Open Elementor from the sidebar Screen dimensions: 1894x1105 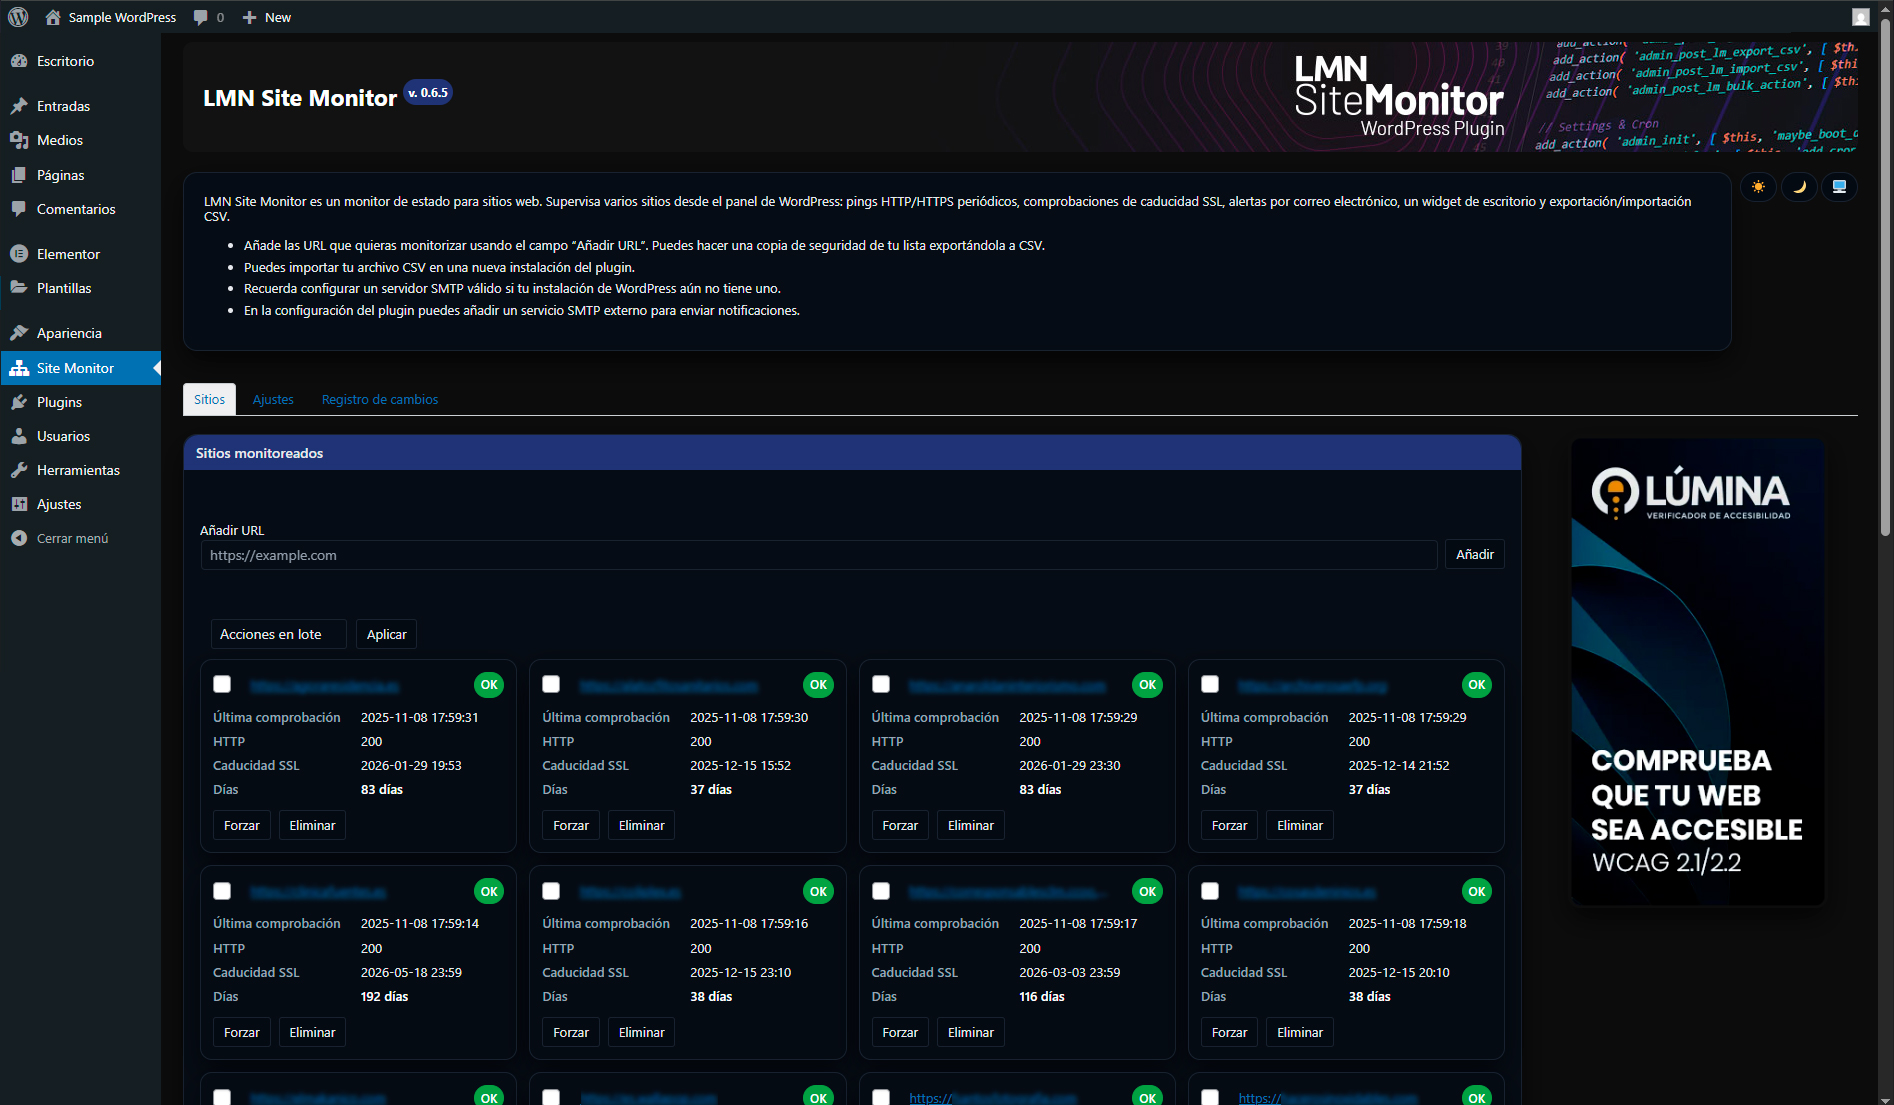point(68,254)
